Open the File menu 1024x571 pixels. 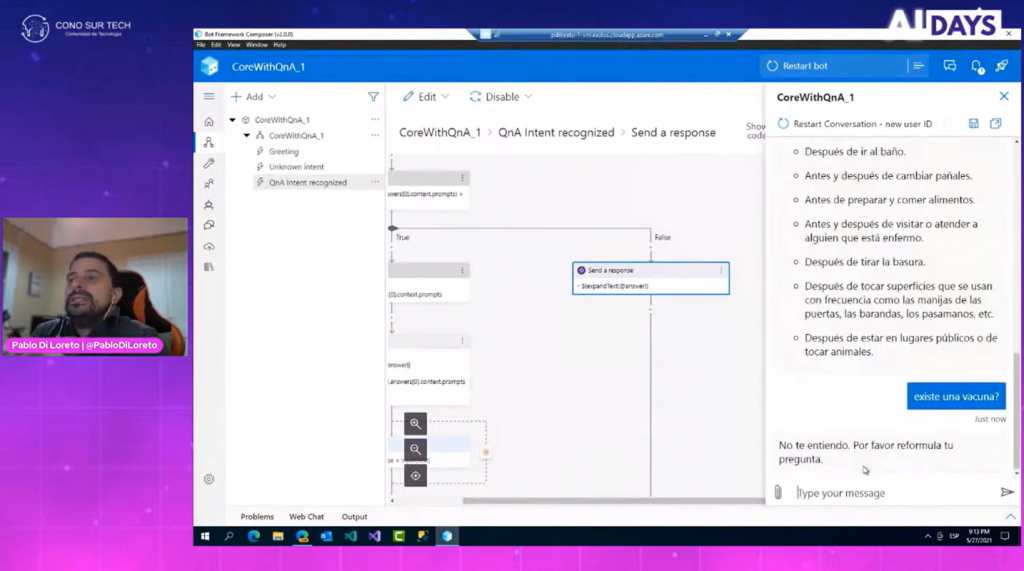click(201, 45)
